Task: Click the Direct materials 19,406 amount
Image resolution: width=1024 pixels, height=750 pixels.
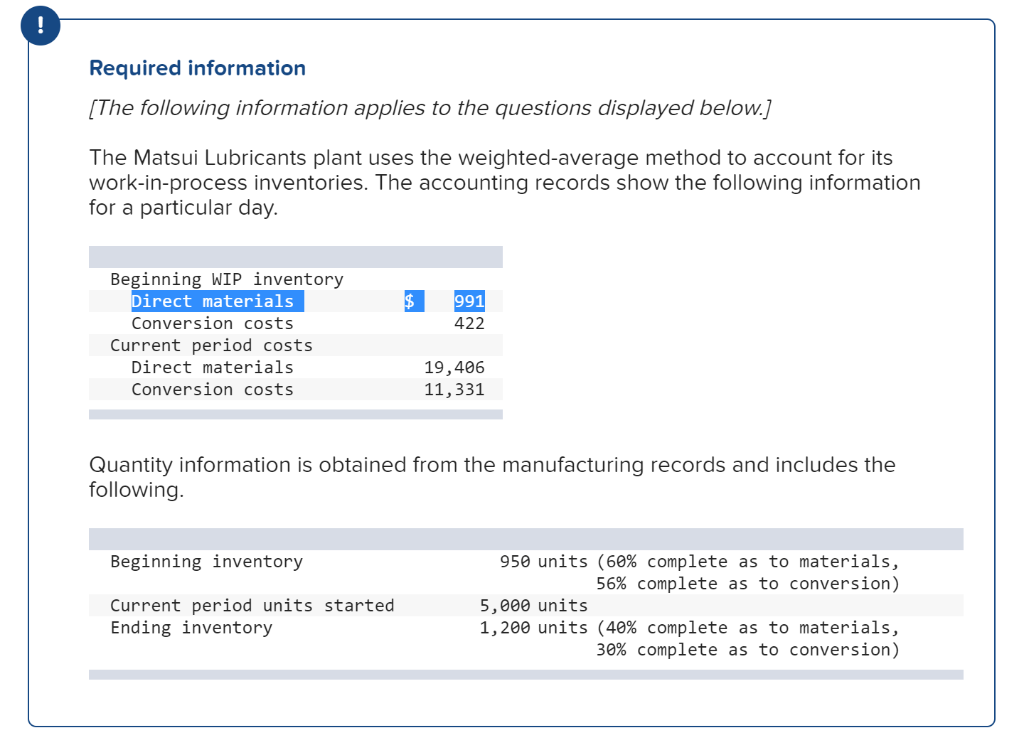Action: 453,367
